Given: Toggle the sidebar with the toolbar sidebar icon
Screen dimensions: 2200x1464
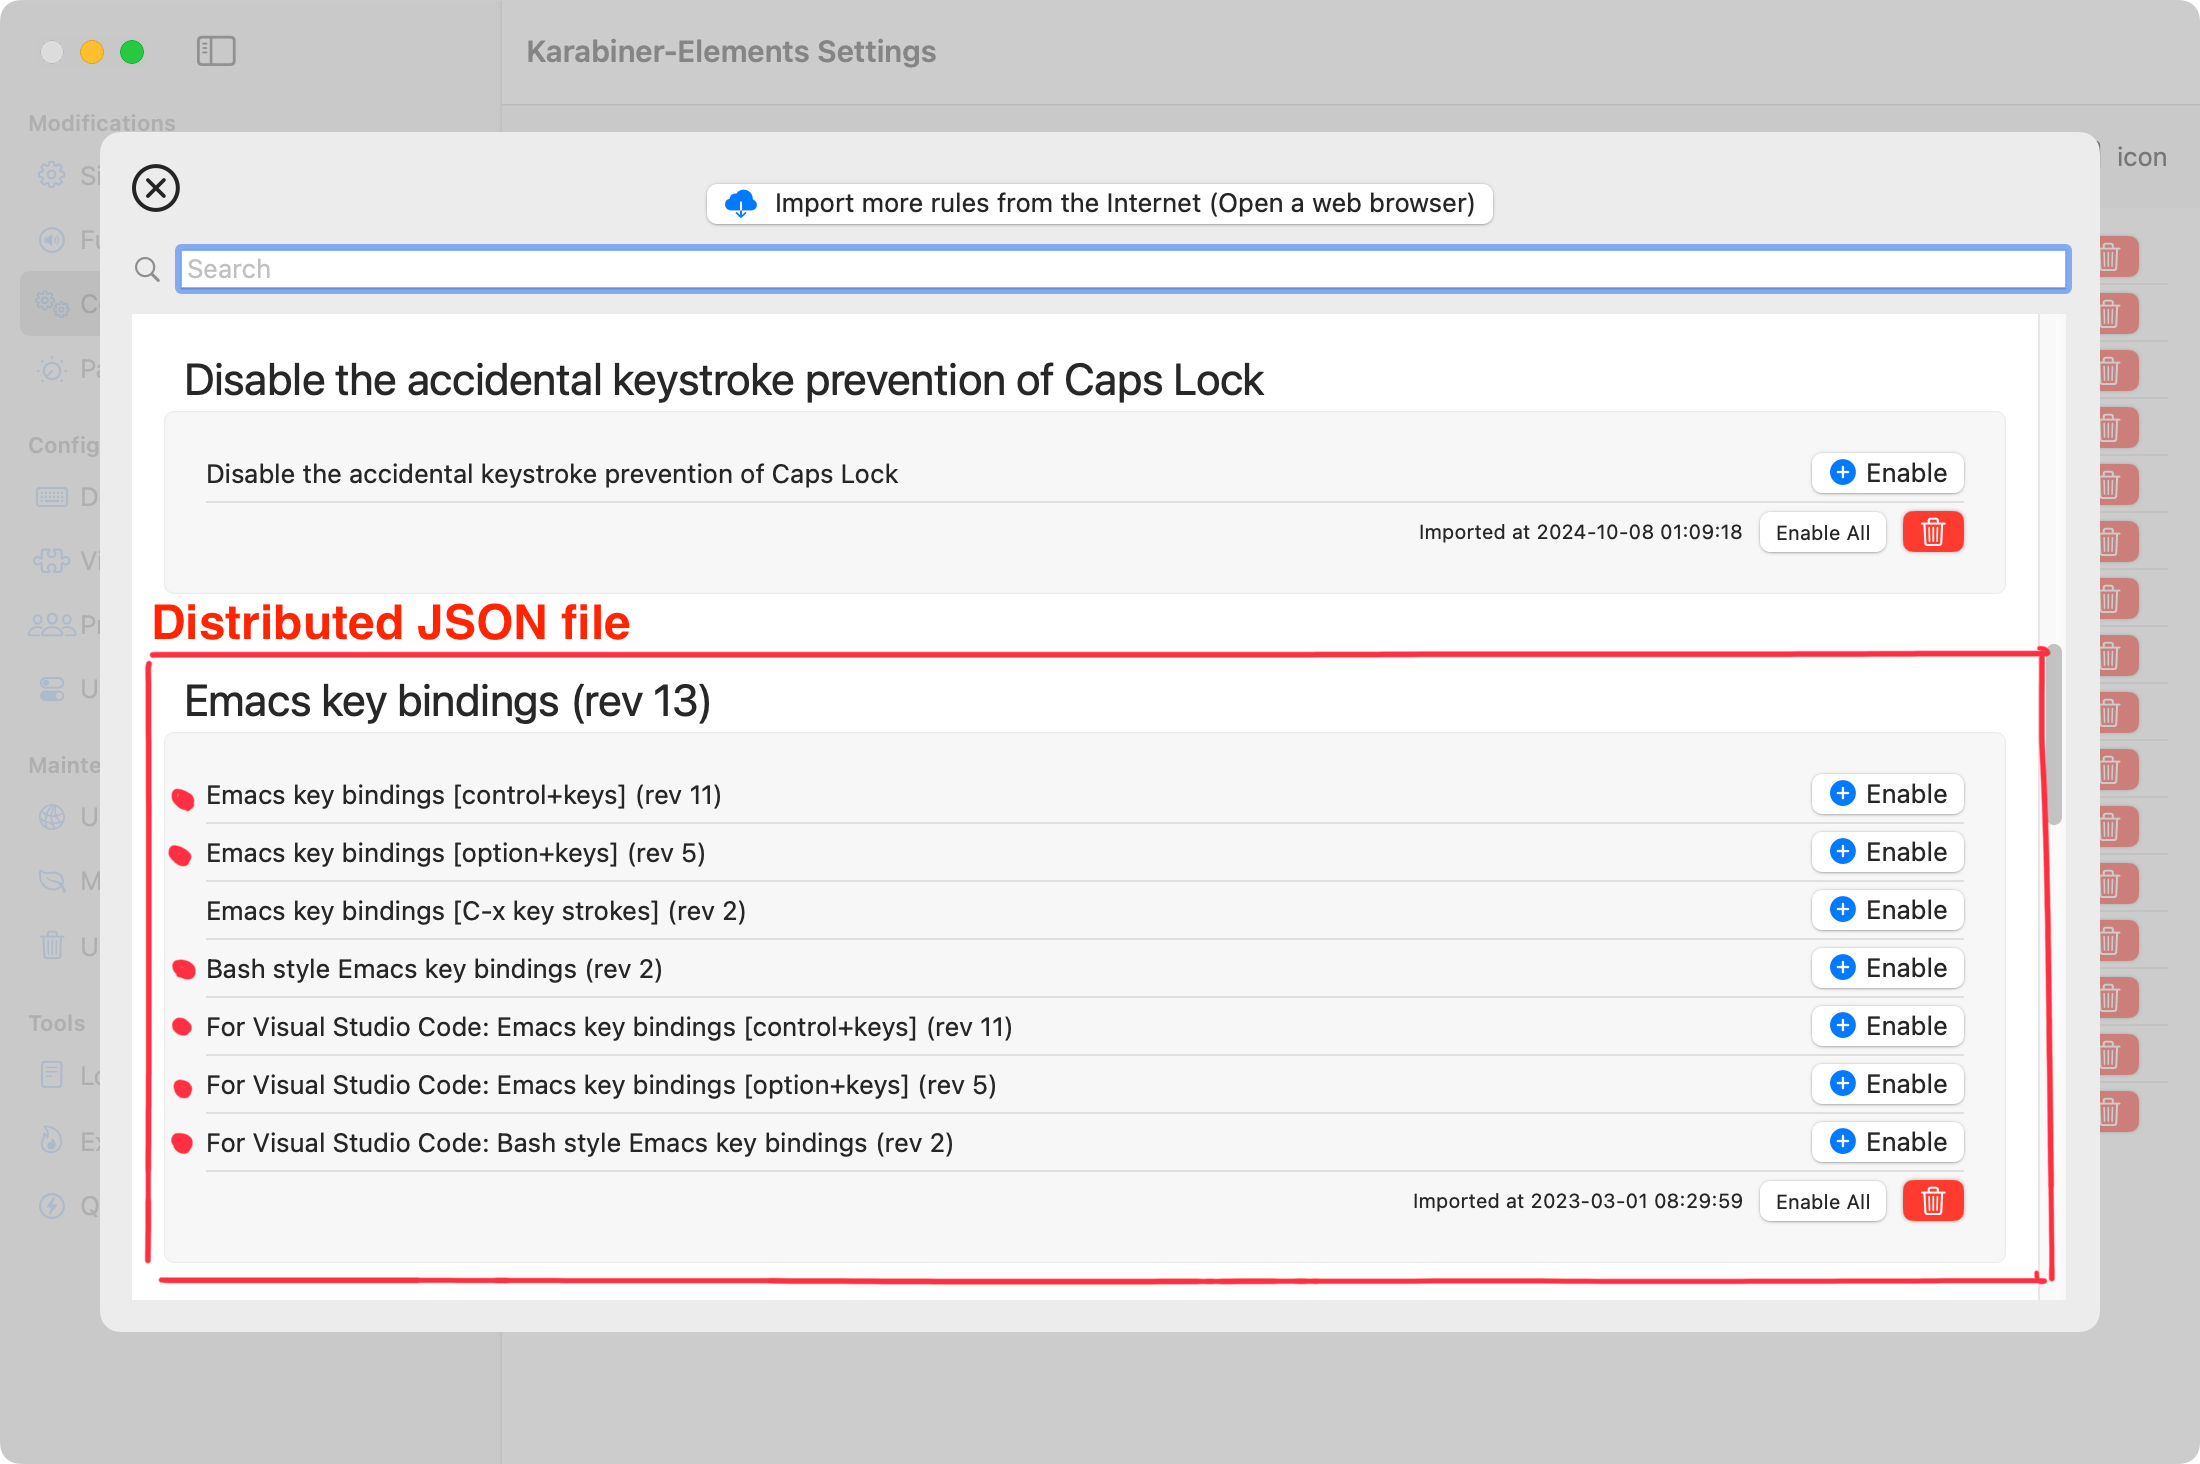Looking at the screenshot, I should (216, 51).
